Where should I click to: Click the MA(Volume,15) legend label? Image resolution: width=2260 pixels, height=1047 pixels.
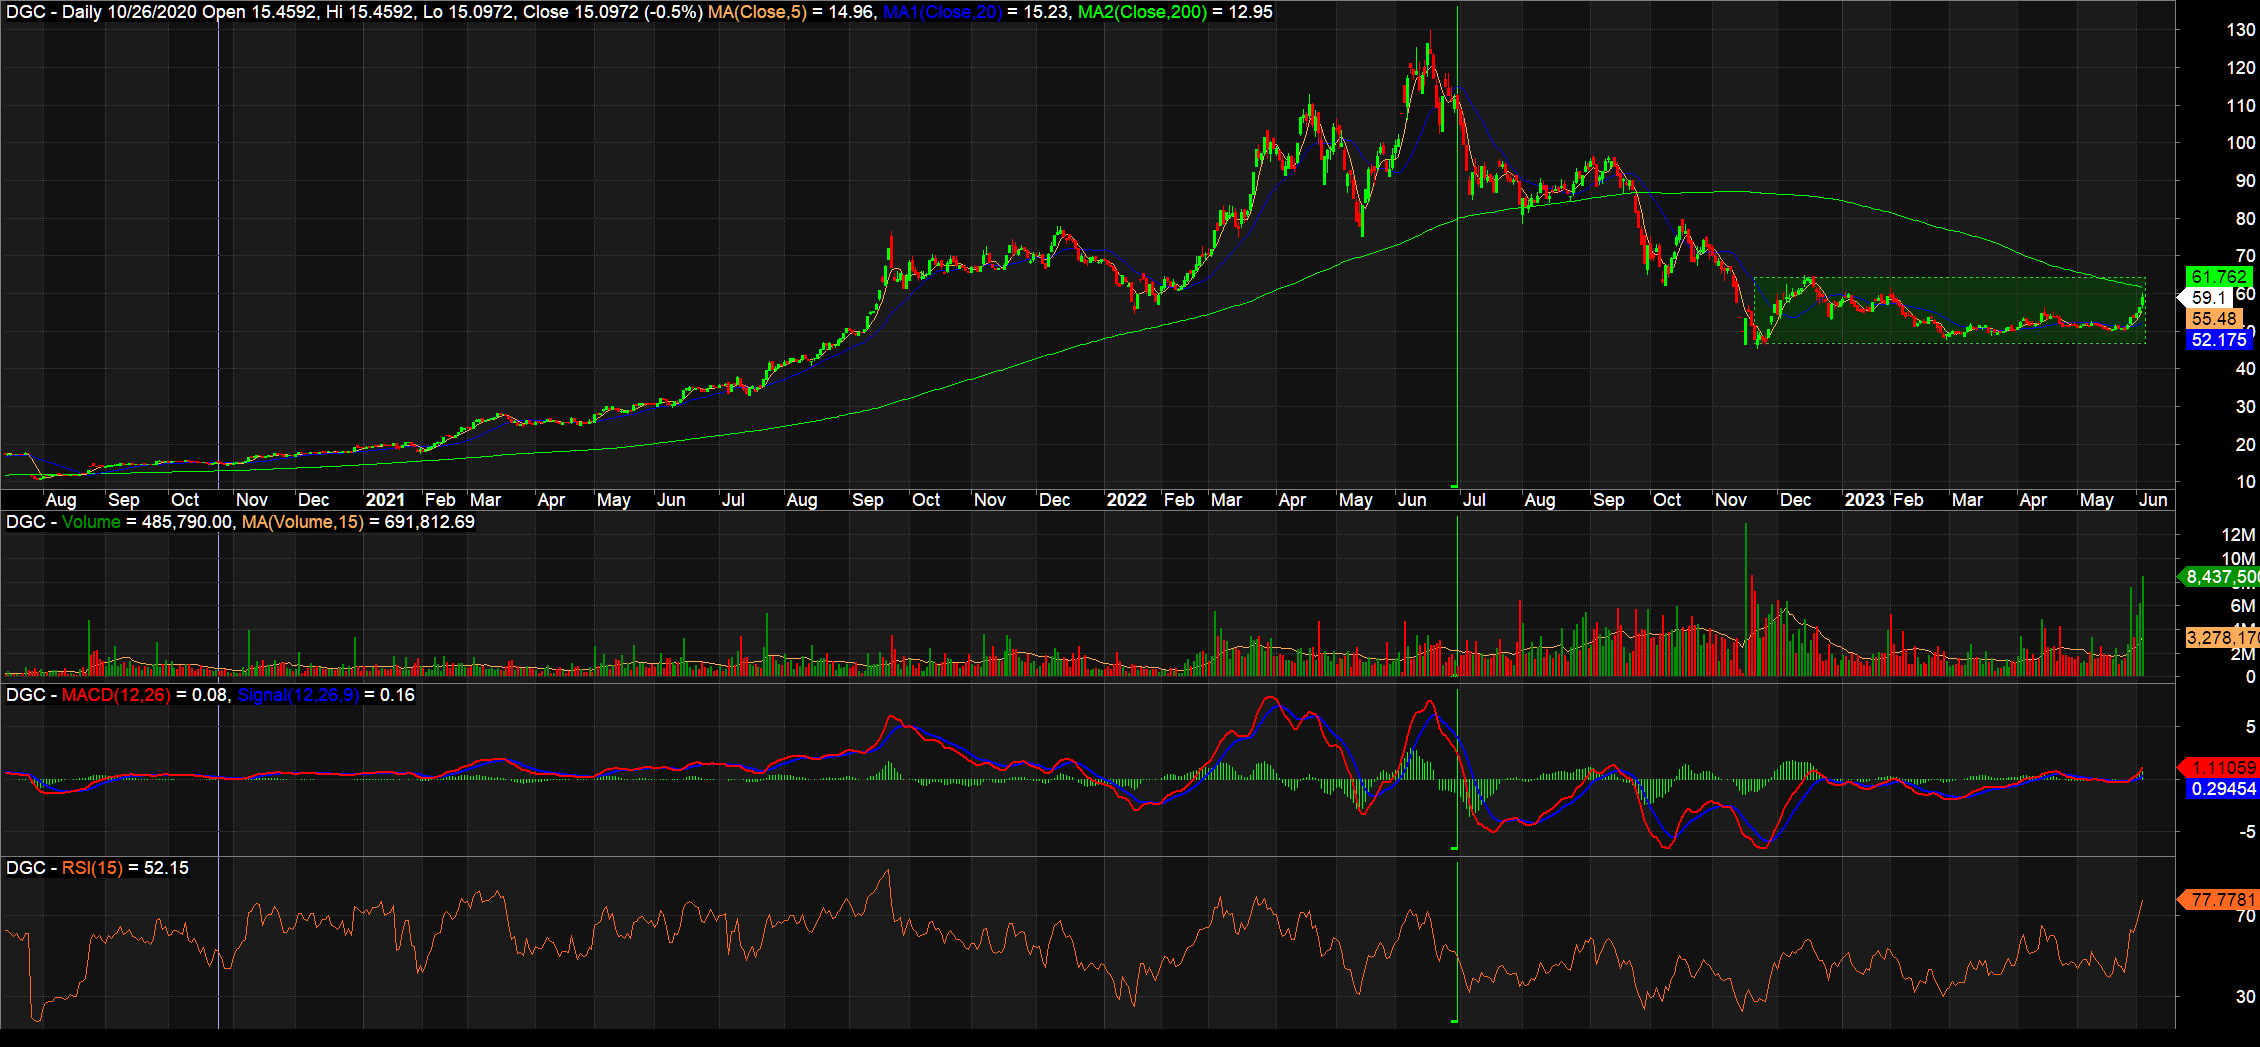(x=302, y=522)
